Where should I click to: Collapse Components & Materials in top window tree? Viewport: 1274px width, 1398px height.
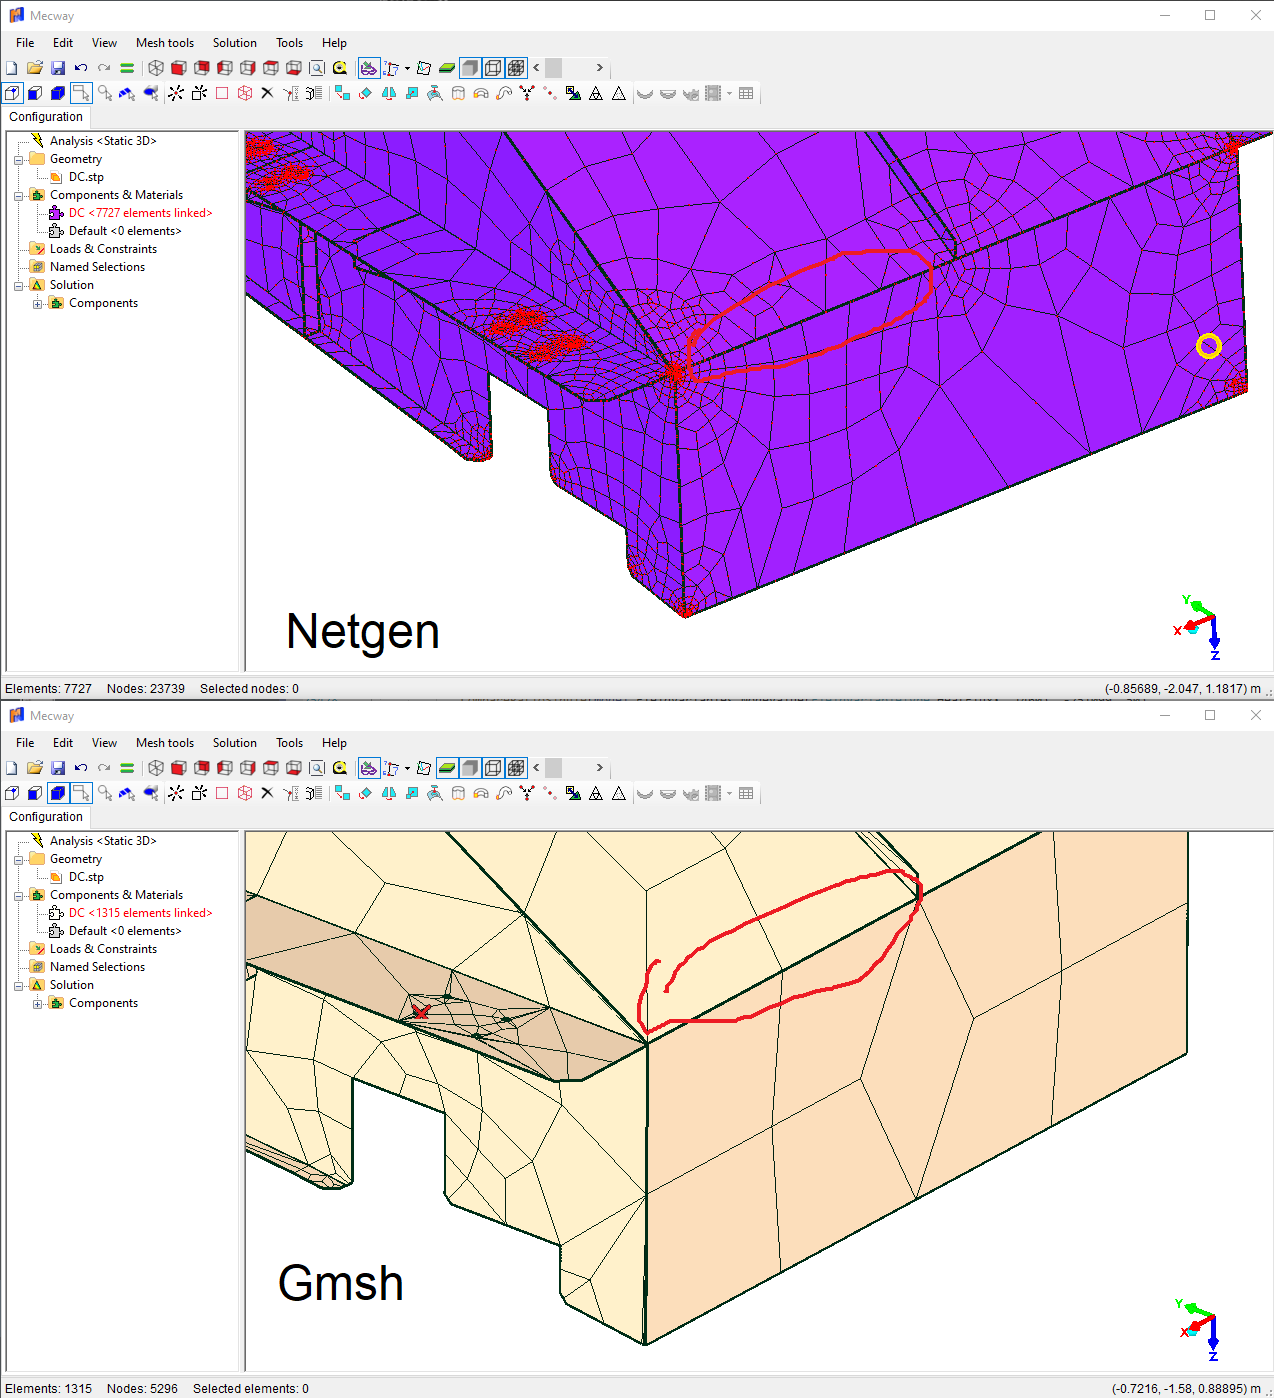point(18,196)
